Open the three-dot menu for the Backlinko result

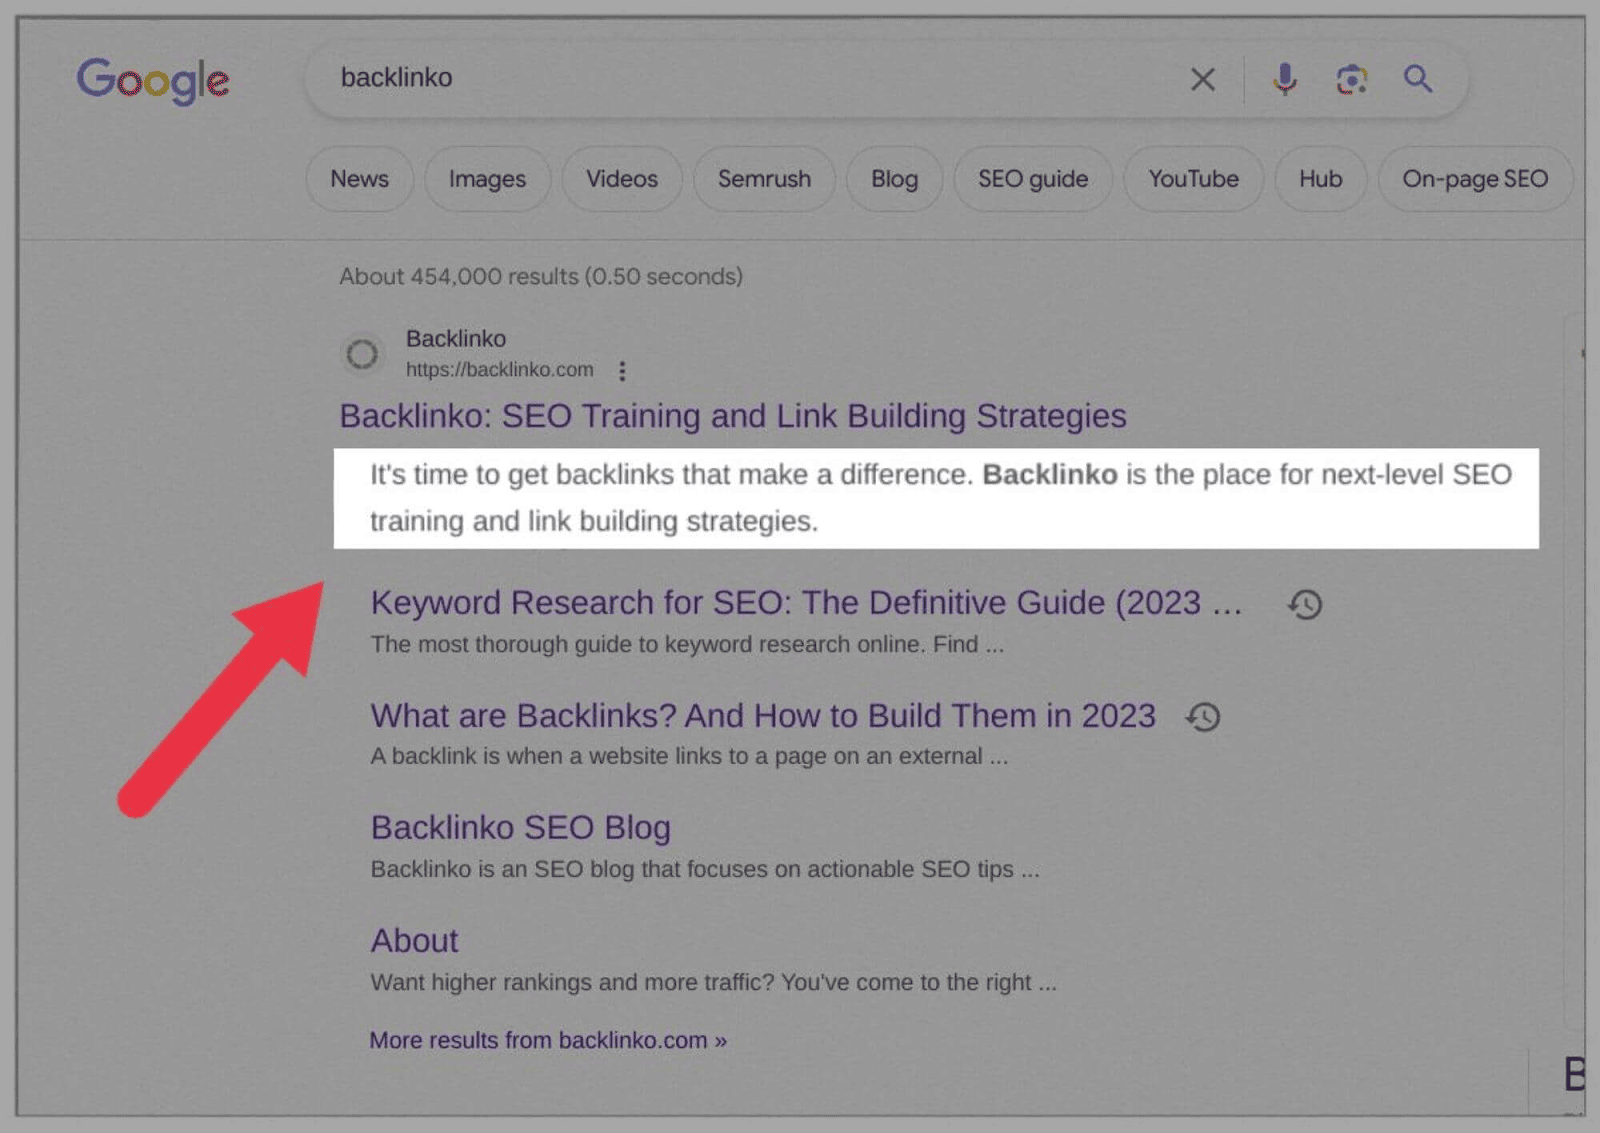(622, 371)
